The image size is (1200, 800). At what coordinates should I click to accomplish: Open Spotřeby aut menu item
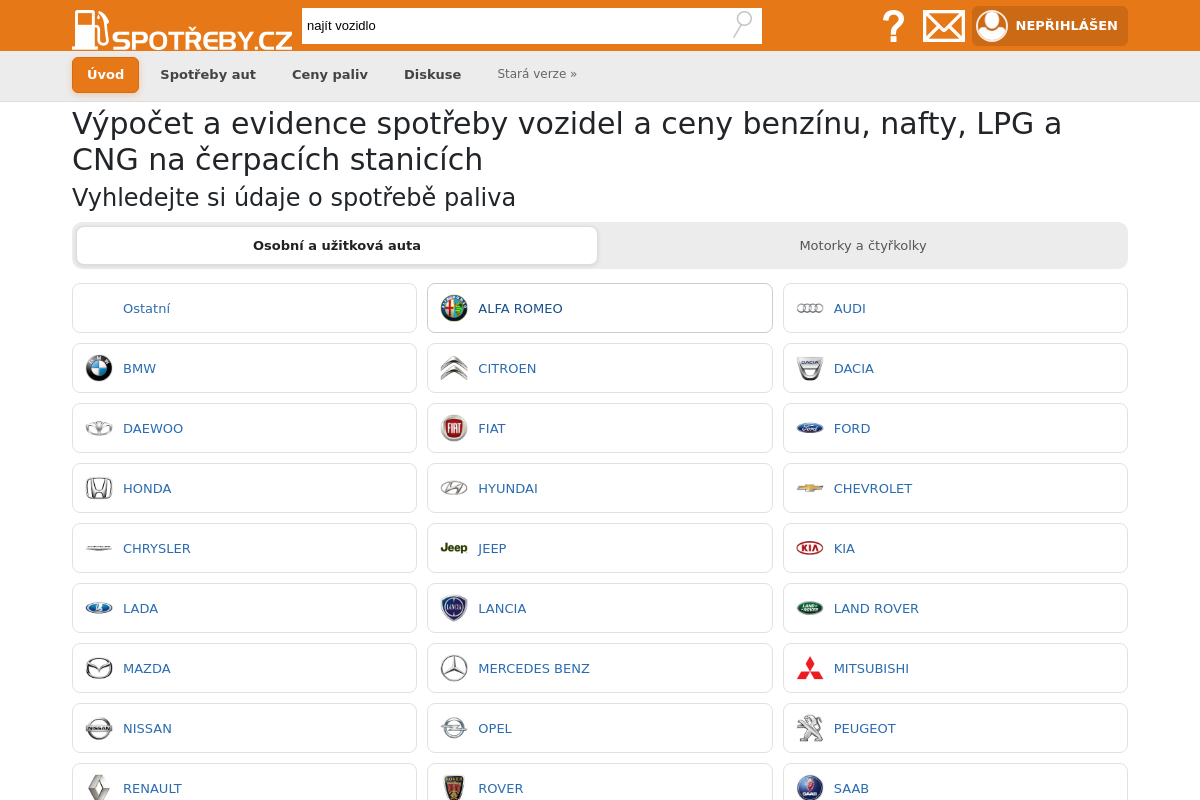pos(208,75)
